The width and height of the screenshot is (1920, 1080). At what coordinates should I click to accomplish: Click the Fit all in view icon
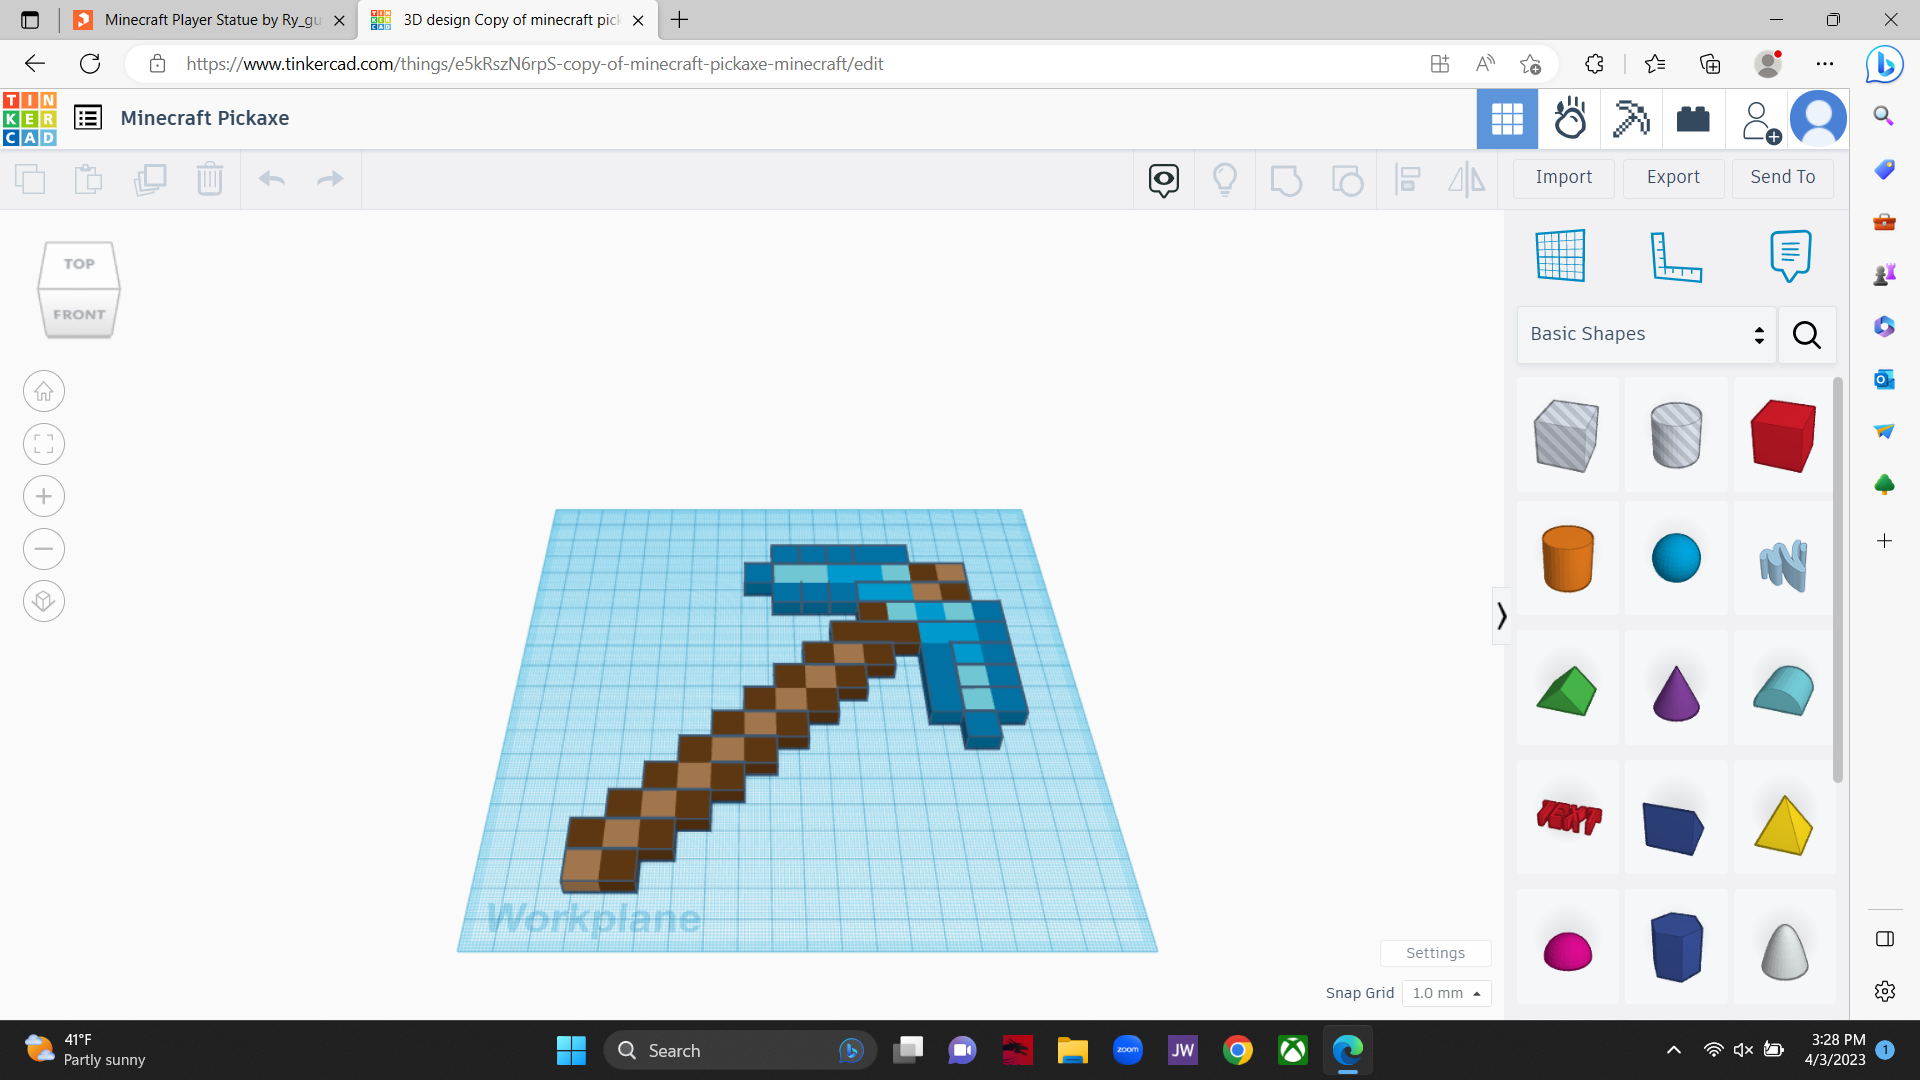pyautogui.click(x=43, y=444)
